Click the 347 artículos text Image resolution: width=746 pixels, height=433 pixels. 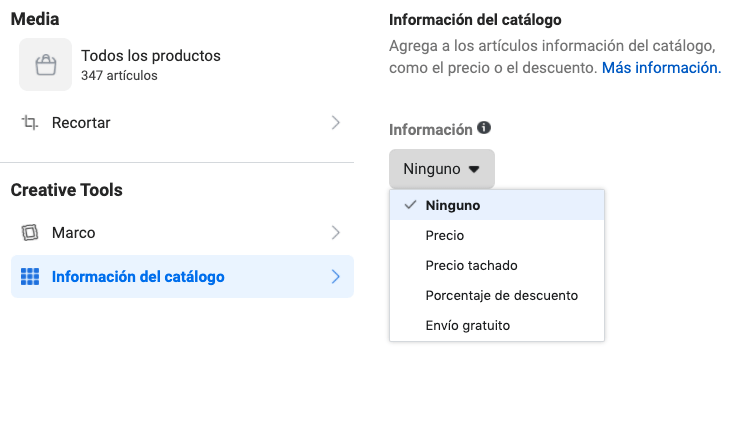119,76
